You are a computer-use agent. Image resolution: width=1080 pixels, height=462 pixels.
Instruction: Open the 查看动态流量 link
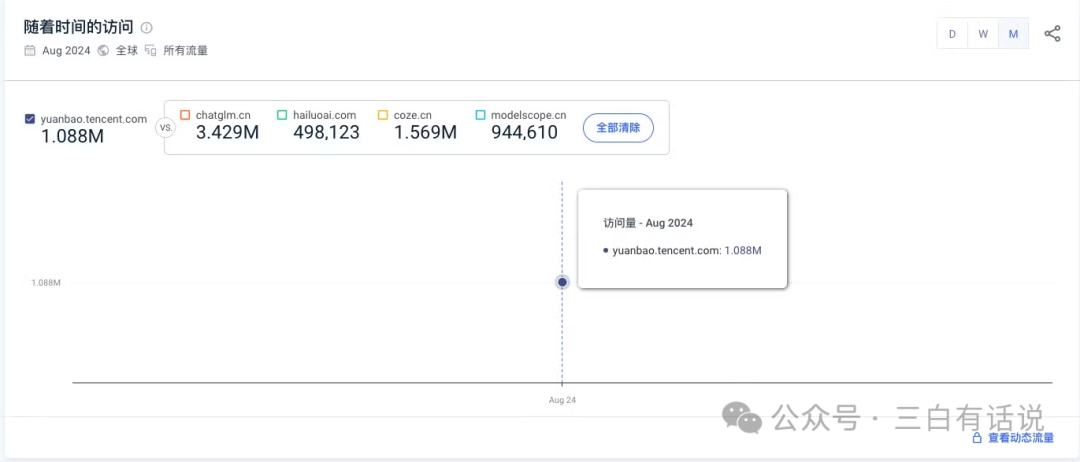(x=1021, y=438)
